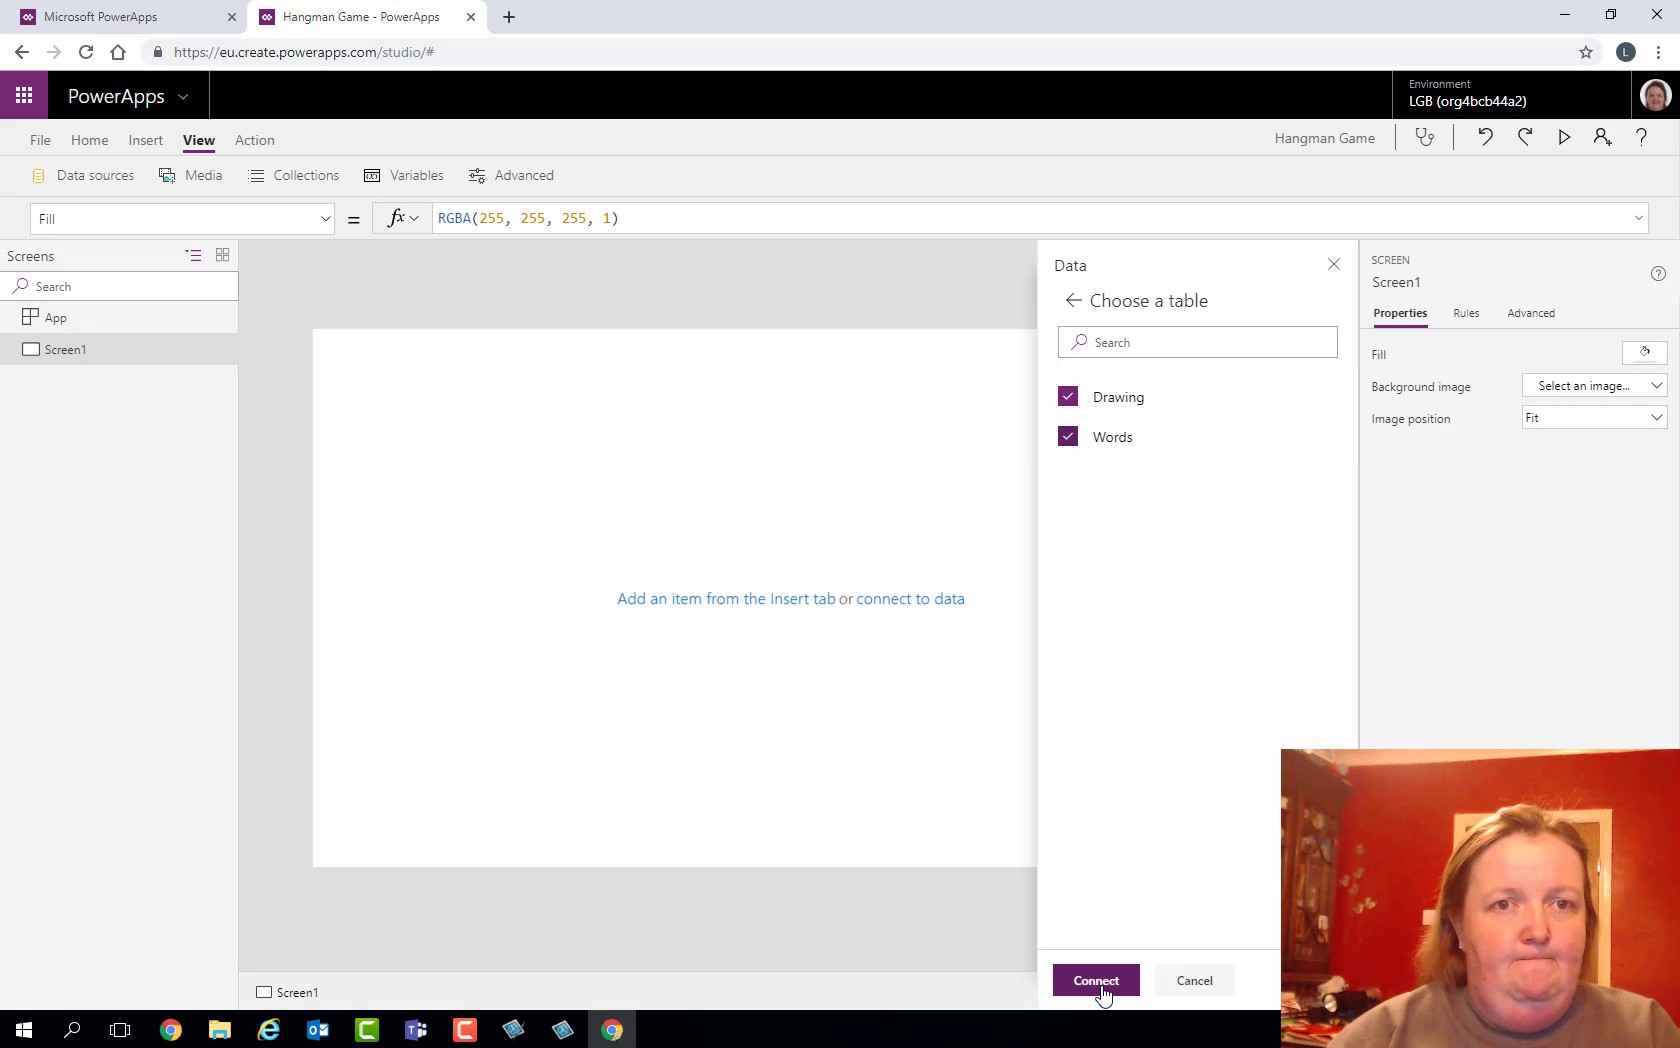Follow the Add an item from Insert tab link

tap(726, 599)
